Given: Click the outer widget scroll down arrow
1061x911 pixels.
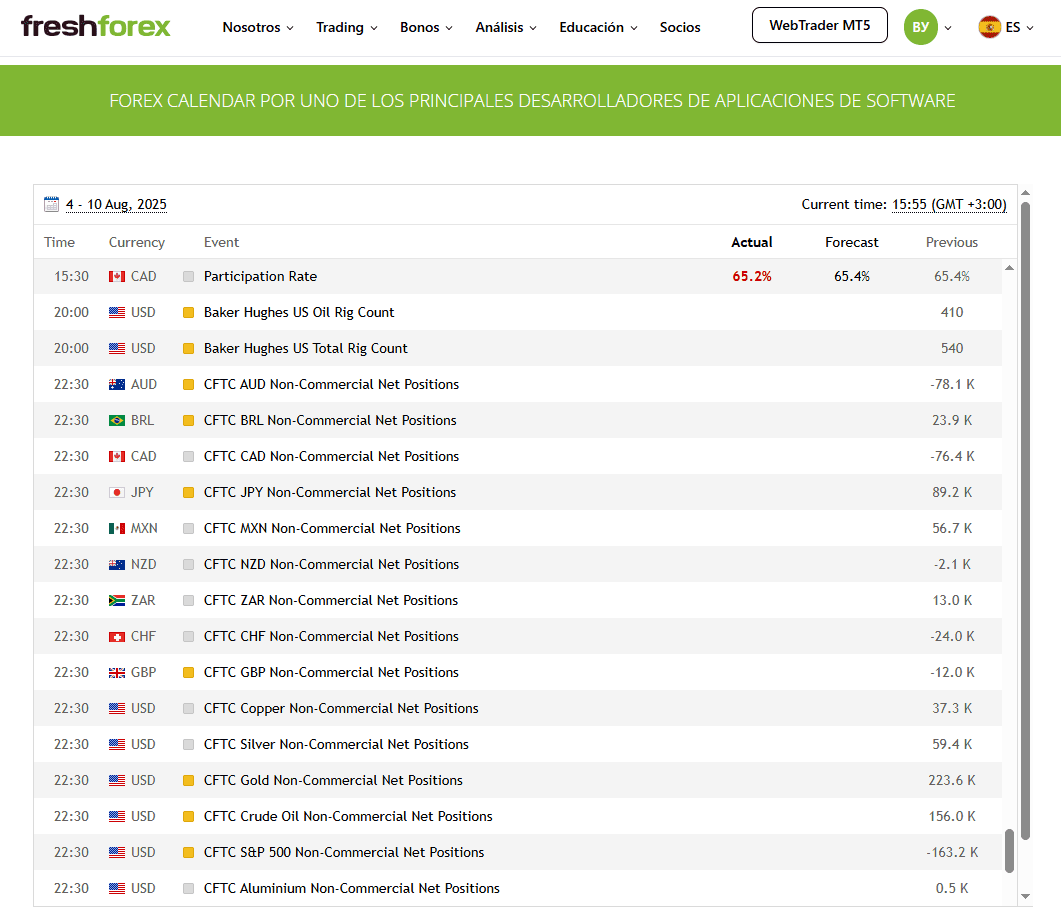Looking at the screenshot, I should pos(1025,896).
